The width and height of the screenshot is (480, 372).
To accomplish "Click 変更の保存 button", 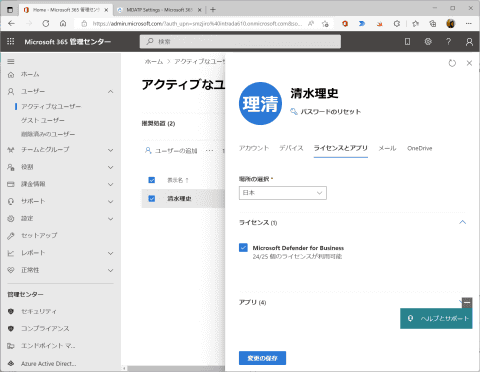I will click(x=262, y=358).
